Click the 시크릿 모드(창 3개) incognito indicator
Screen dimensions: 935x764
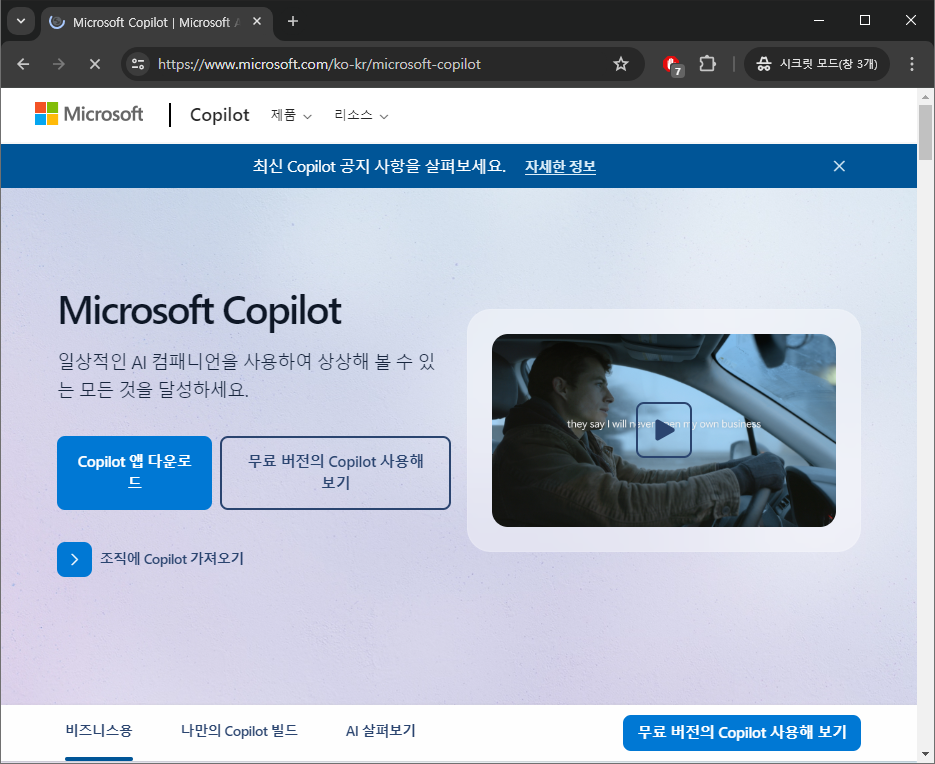pos(817,64)
